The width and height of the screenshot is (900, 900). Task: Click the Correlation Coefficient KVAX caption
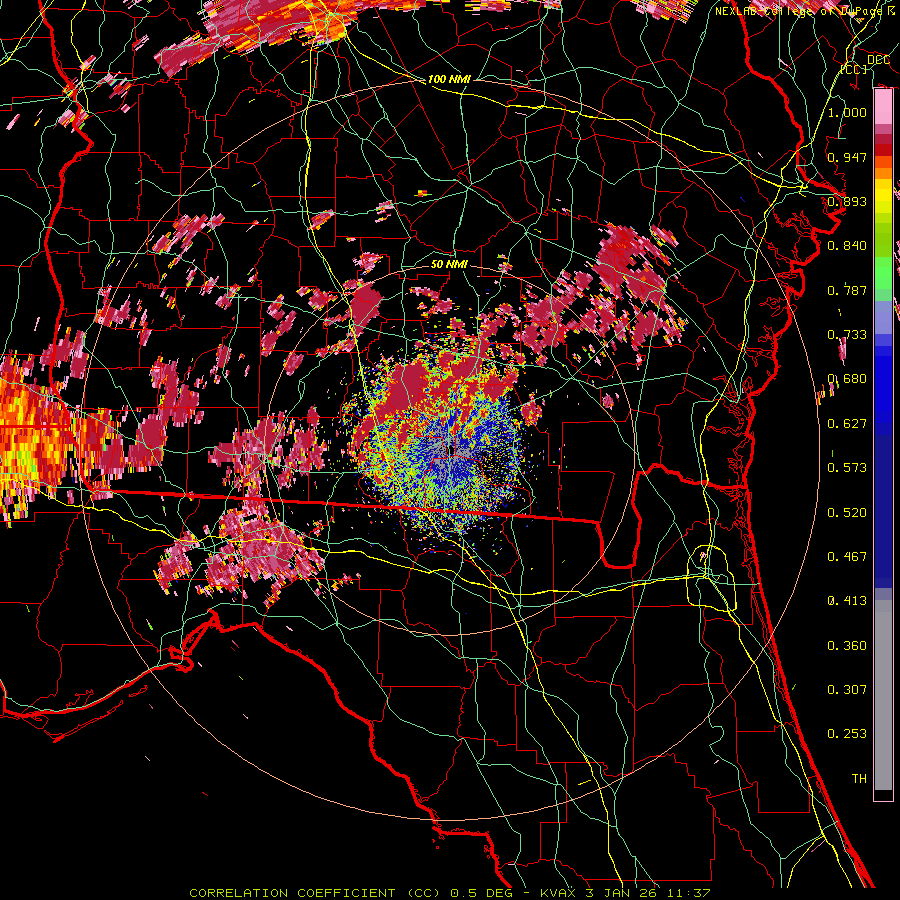tap(450, 893)
